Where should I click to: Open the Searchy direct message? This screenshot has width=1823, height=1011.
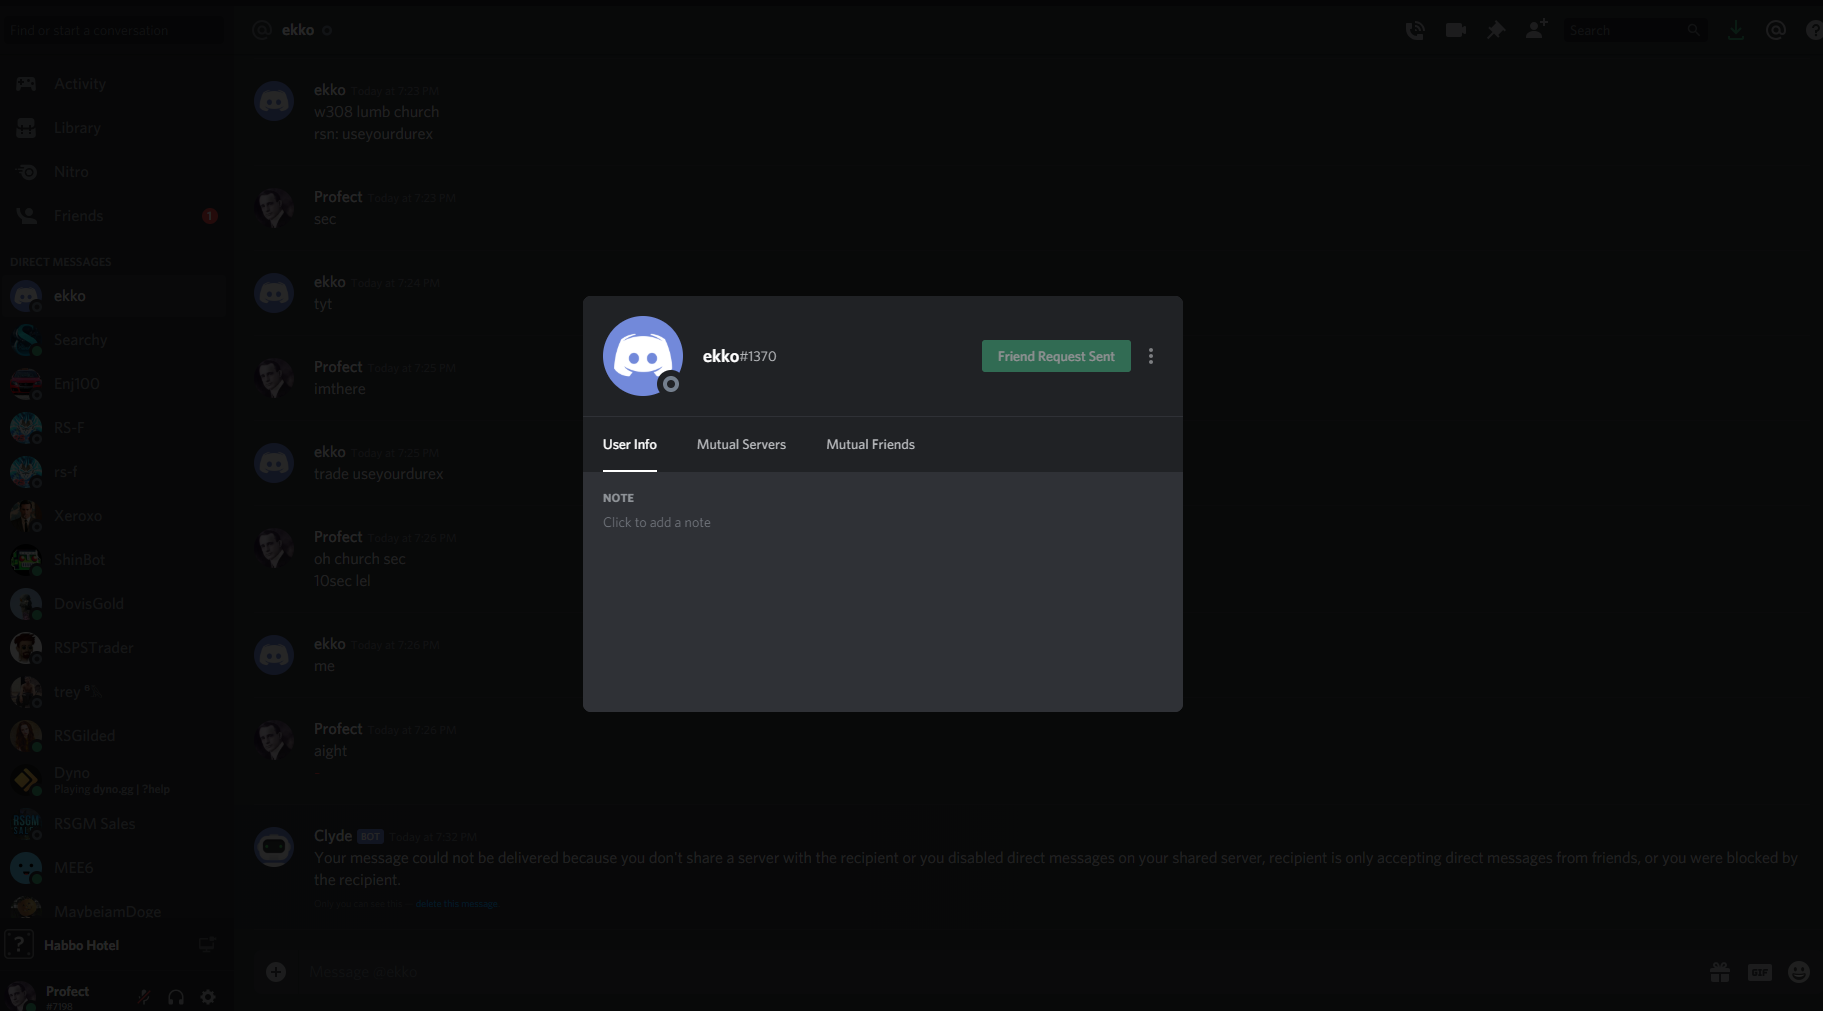pos(113,340)
